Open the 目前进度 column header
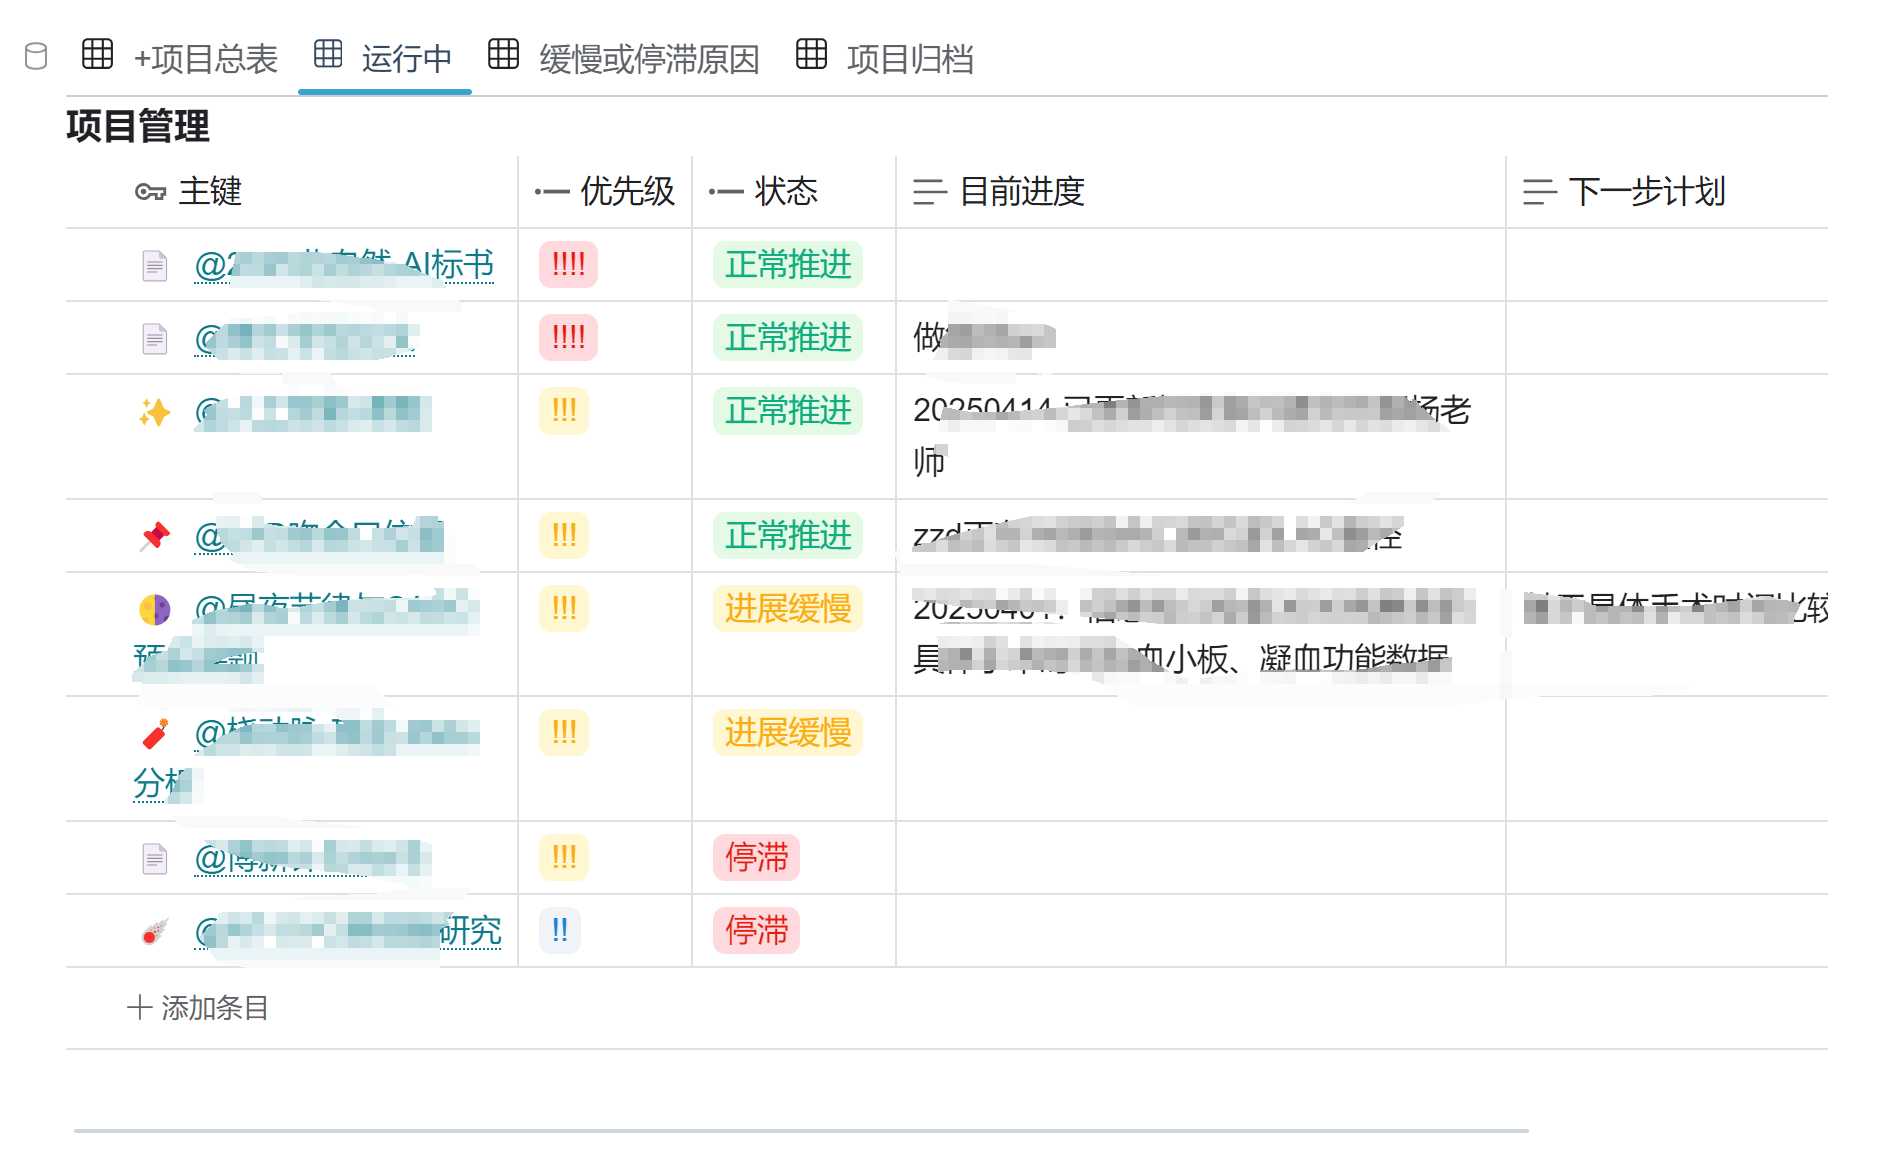The image size is (1877, 1159). (1201, 192)
